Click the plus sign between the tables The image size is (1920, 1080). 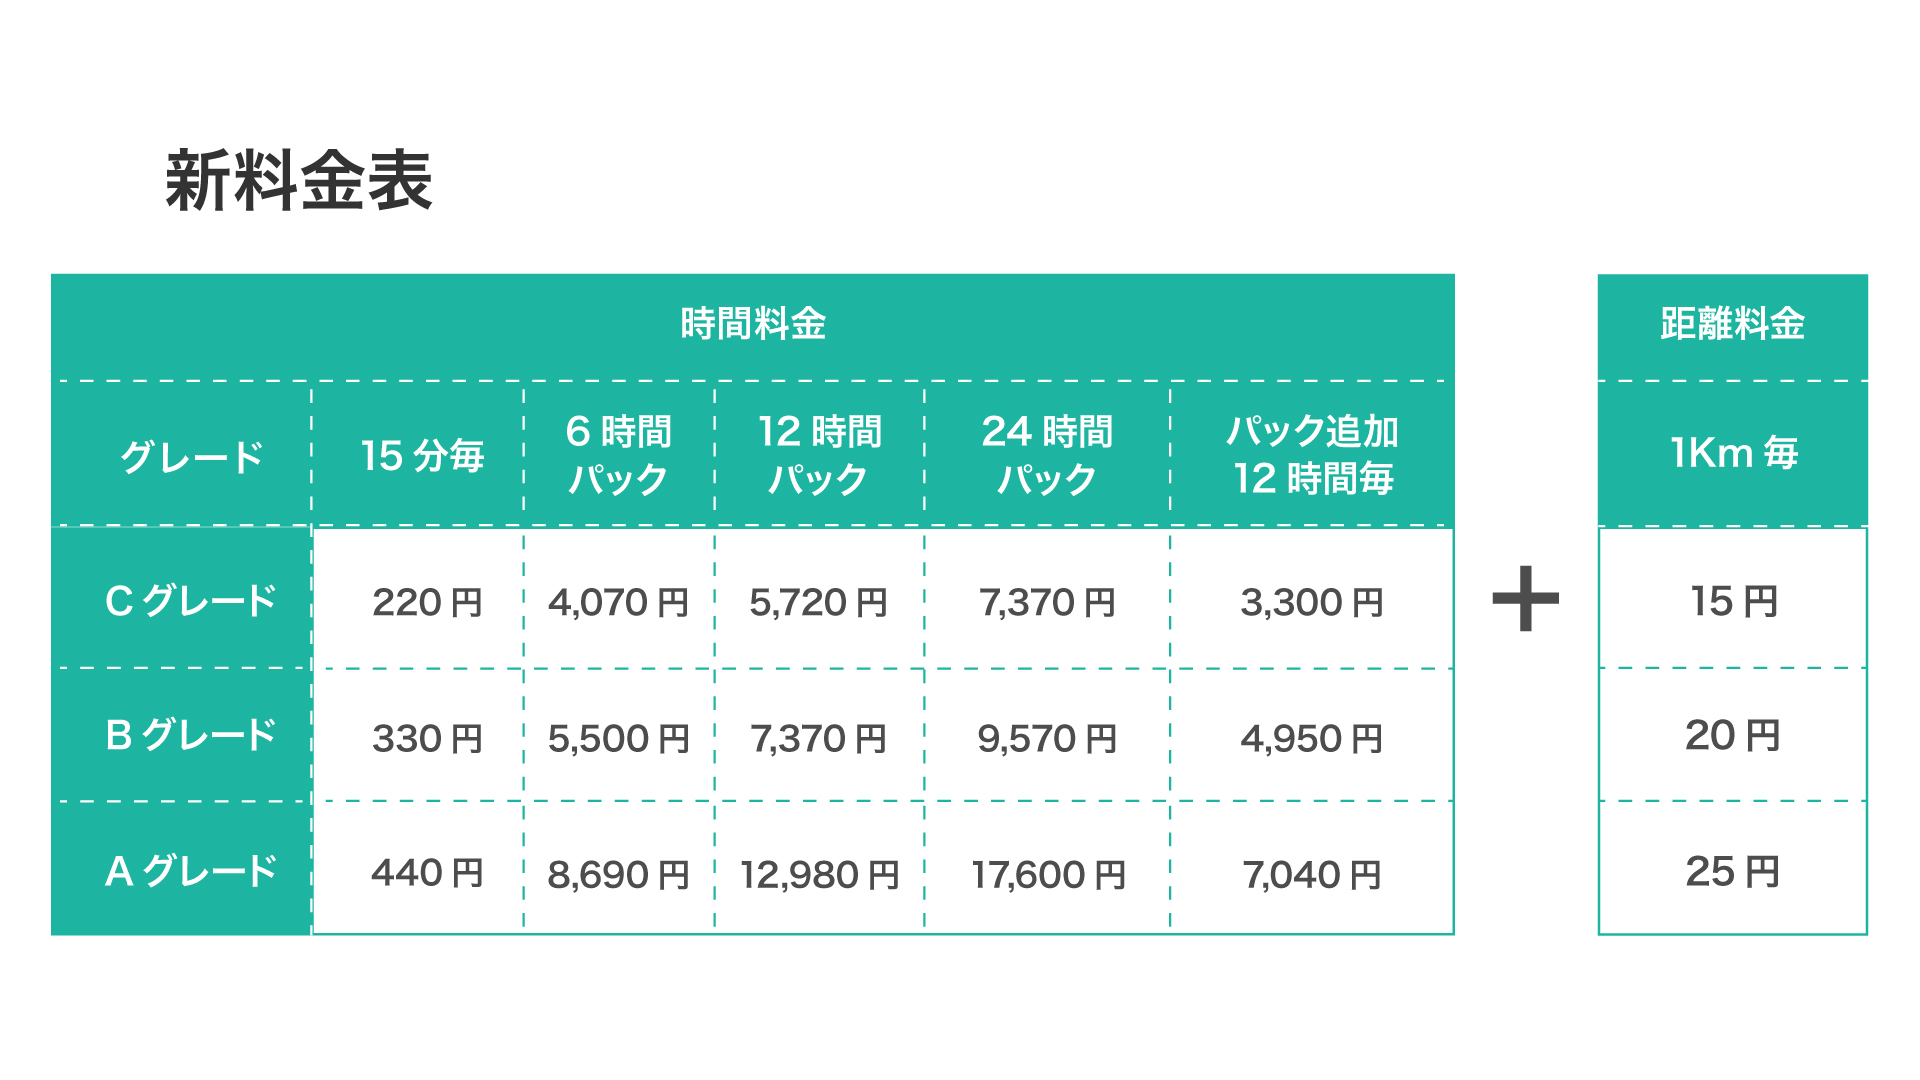pyautogui.click(x=1525, y=599)
